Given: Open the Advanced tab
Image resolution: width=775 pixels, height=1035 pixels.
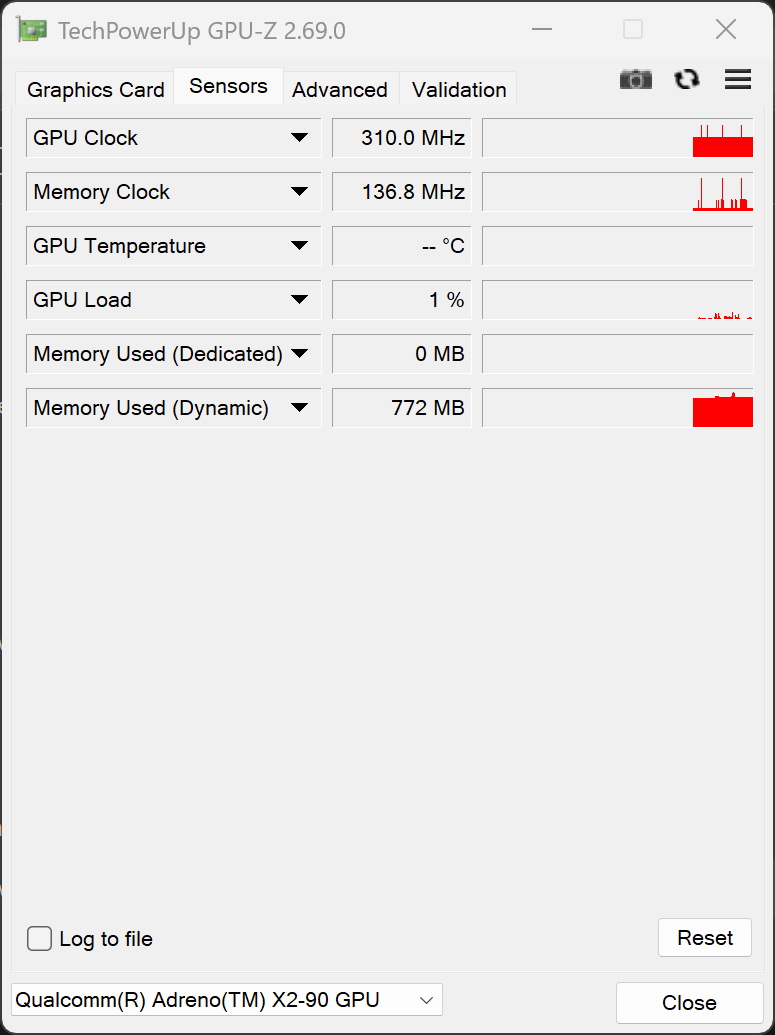Looking at the screenshot, I should pyautogui.click(x=340, y=90).
